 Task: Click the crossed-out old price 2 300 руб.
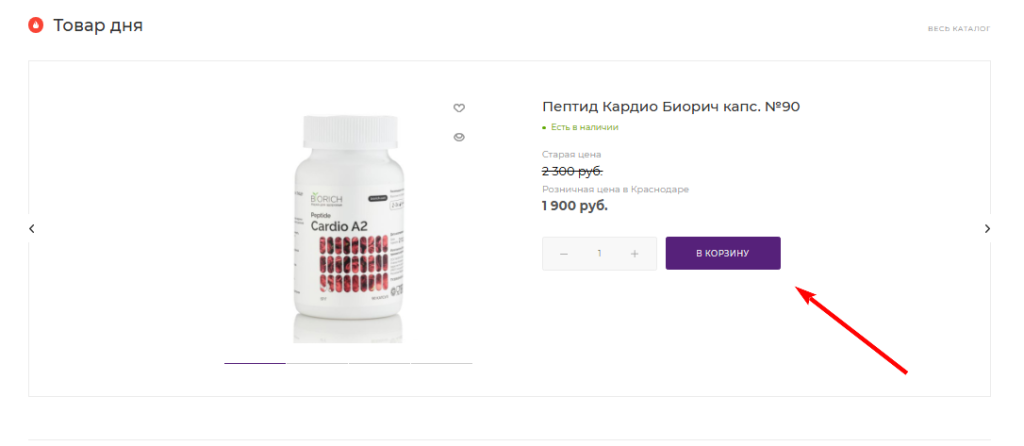[x=572, y=171]
